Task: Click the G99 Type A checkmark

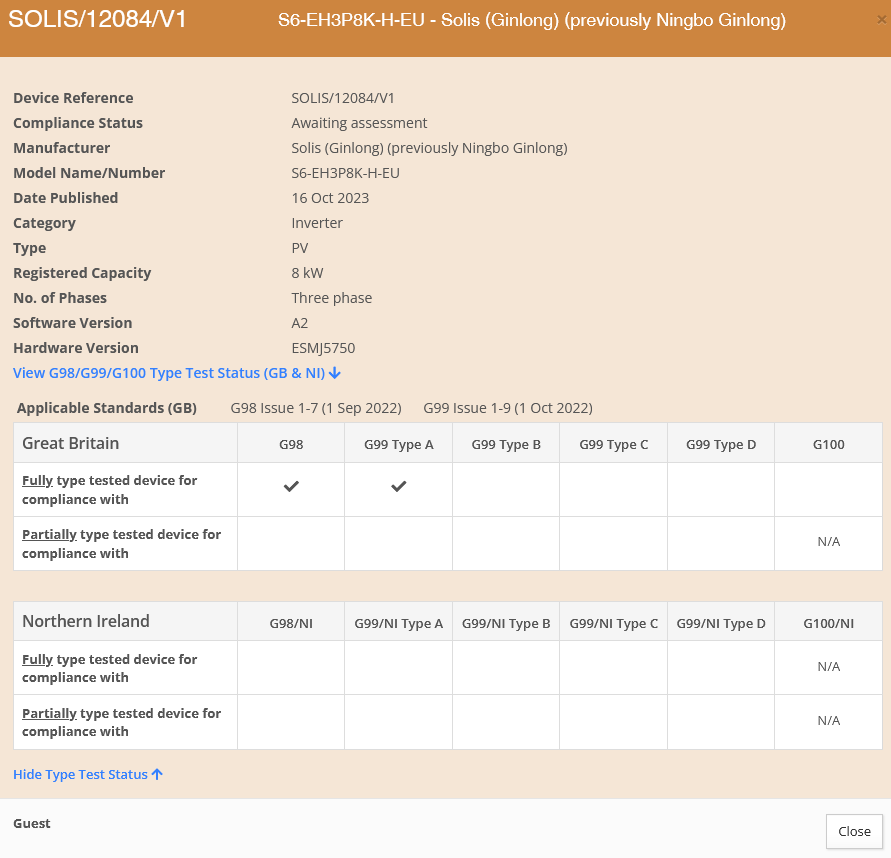Action: [x=398, y=486]
